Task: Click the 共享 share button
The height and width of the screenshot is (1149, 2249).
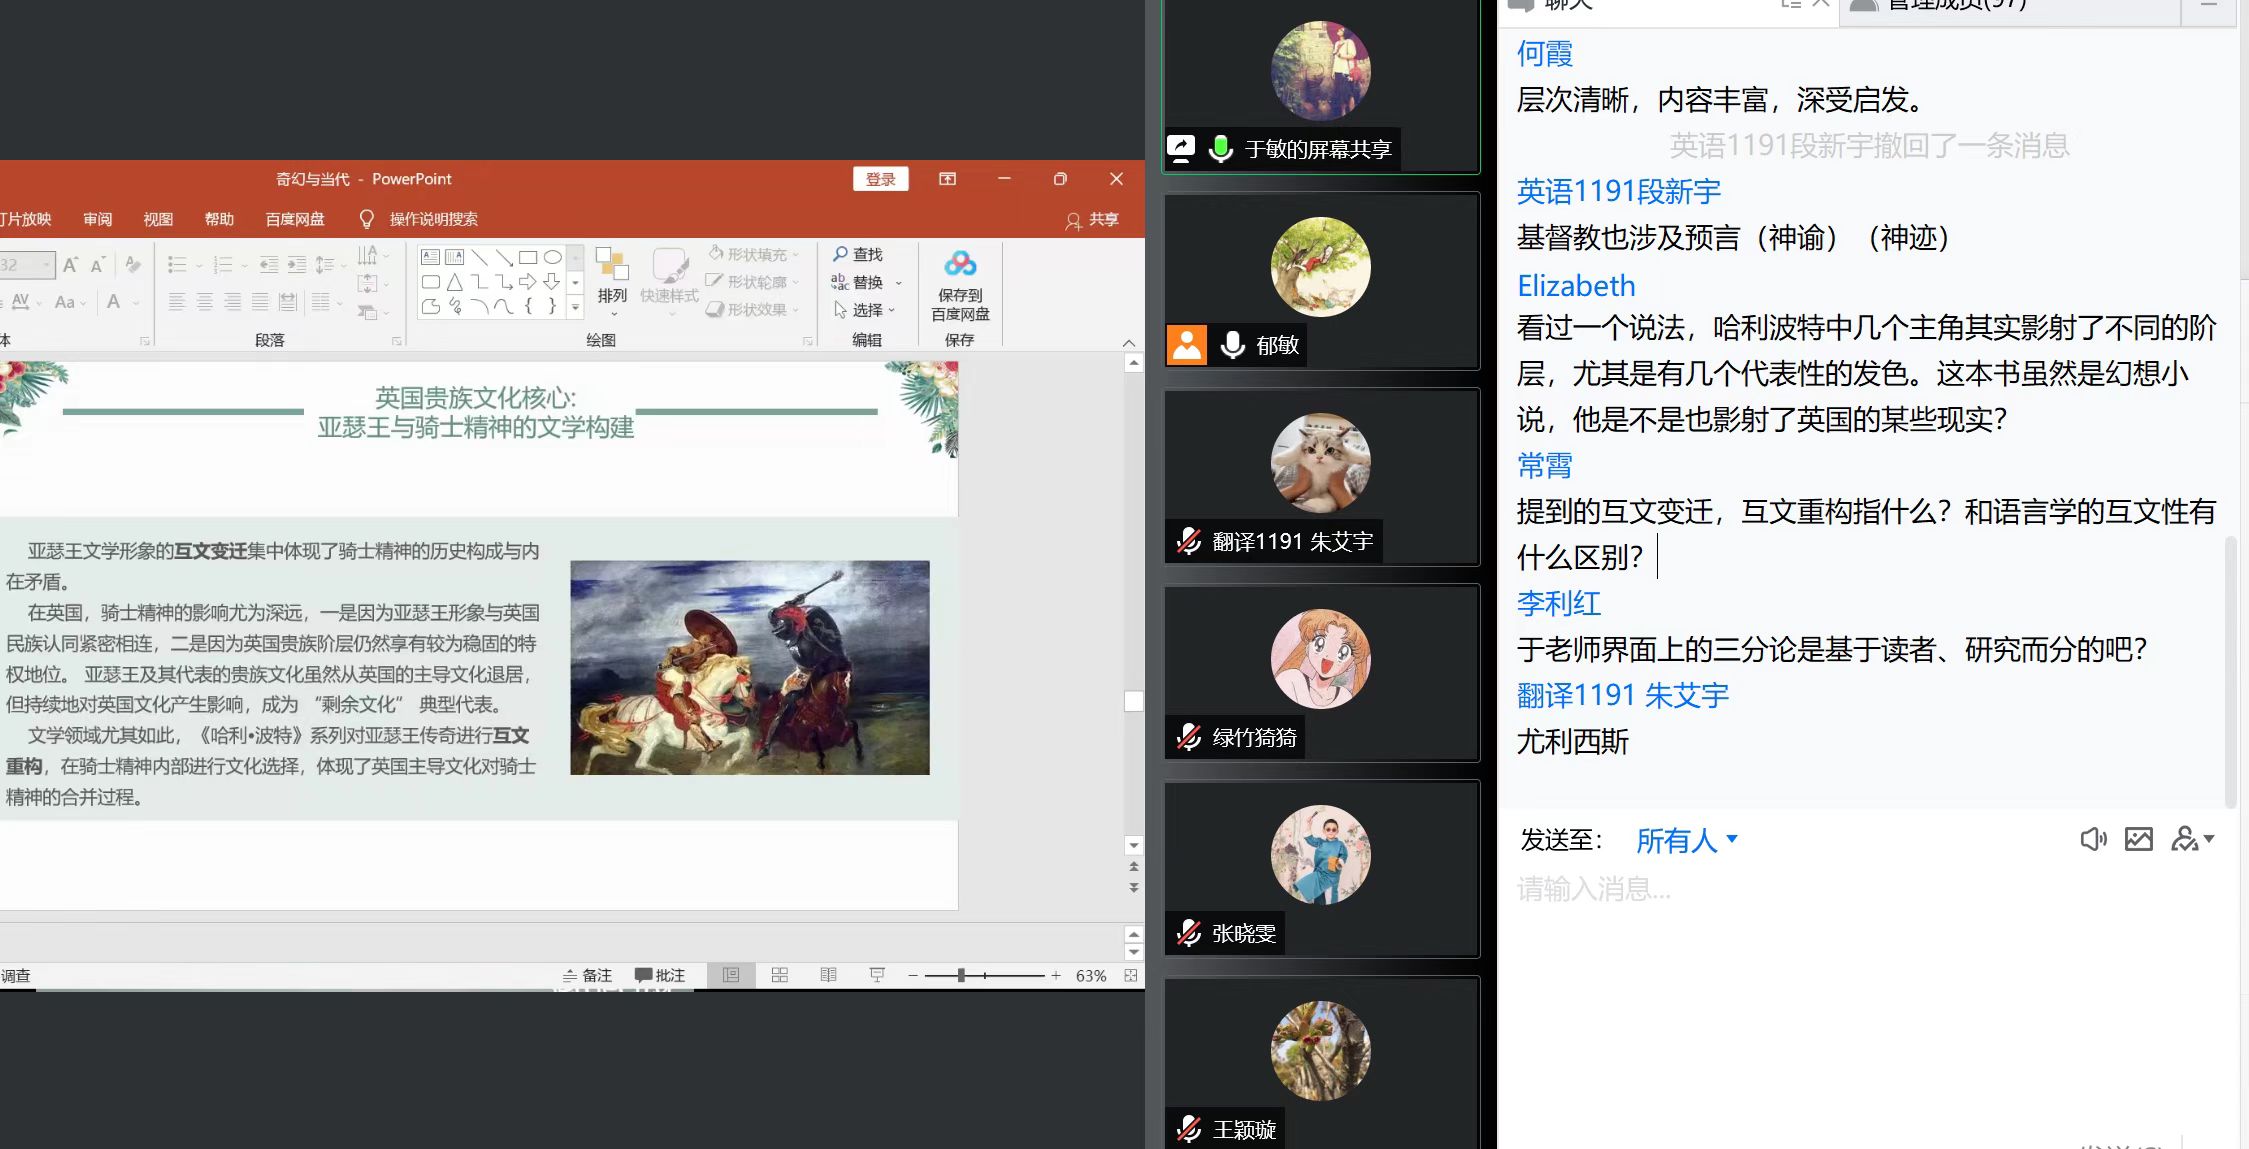Action: 1092,219
